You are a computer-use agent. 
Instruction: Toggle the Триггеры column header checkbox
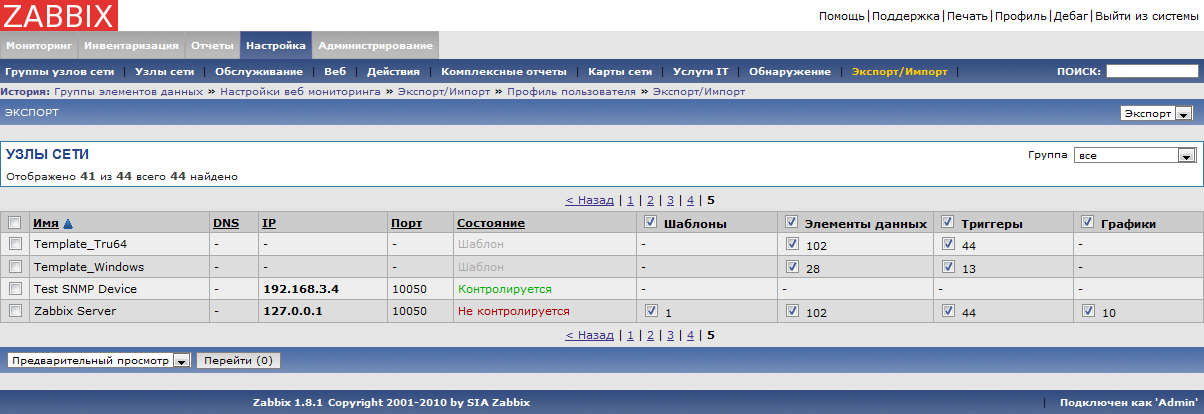point(948,222)
